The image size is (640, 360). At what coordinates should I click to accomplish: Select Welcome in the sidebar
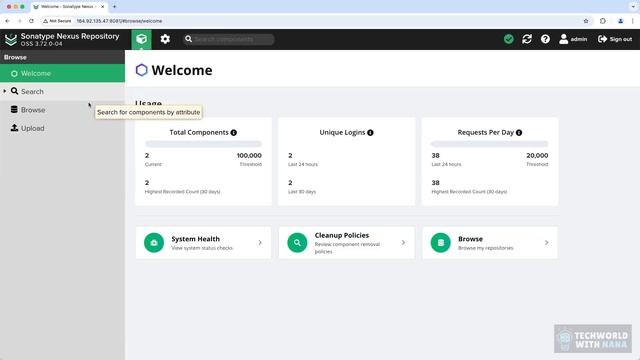click(x=62, y=73)
